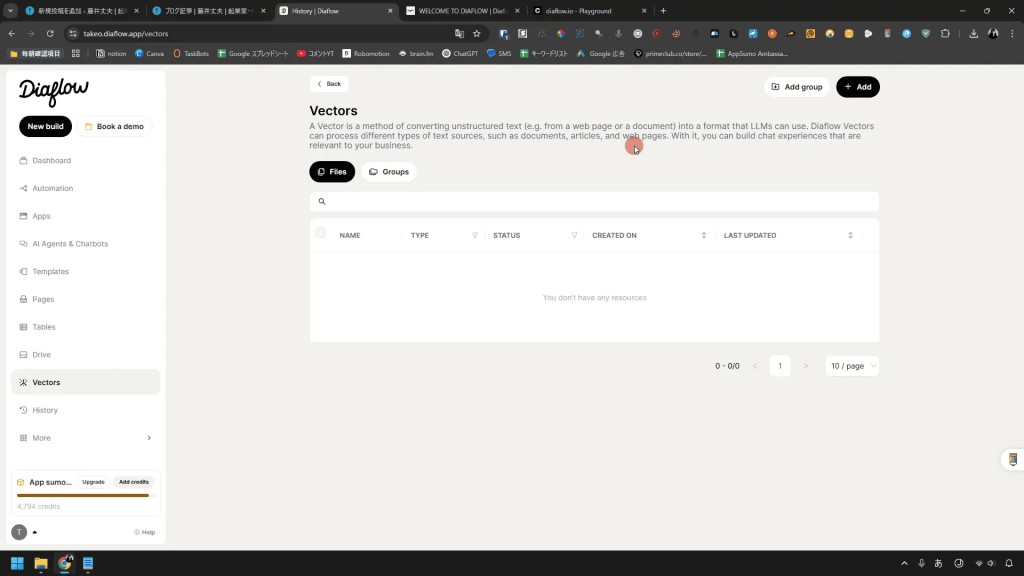1024x576 pixels.
Task: Expand the More menu chevron
Action: click(149, 438)
